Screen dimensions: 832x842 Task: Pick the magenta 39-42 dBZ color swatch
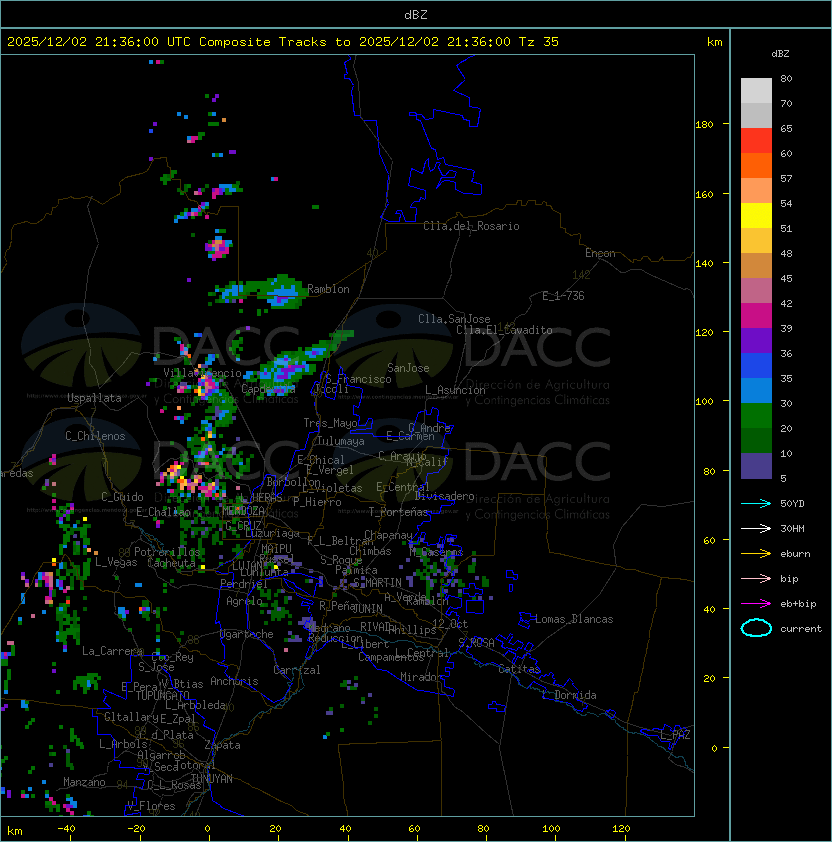[756, 316]
